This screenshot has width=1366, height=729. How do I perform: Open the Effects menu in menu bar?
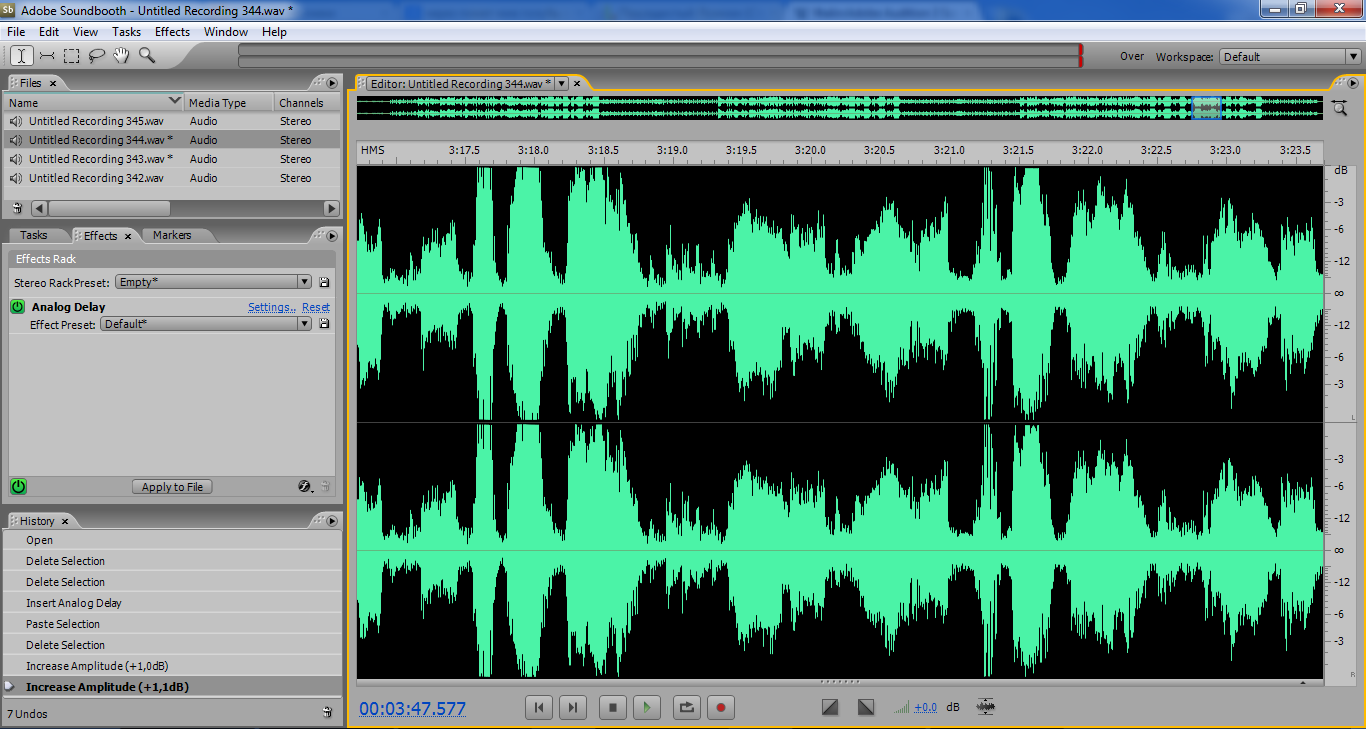172,32
